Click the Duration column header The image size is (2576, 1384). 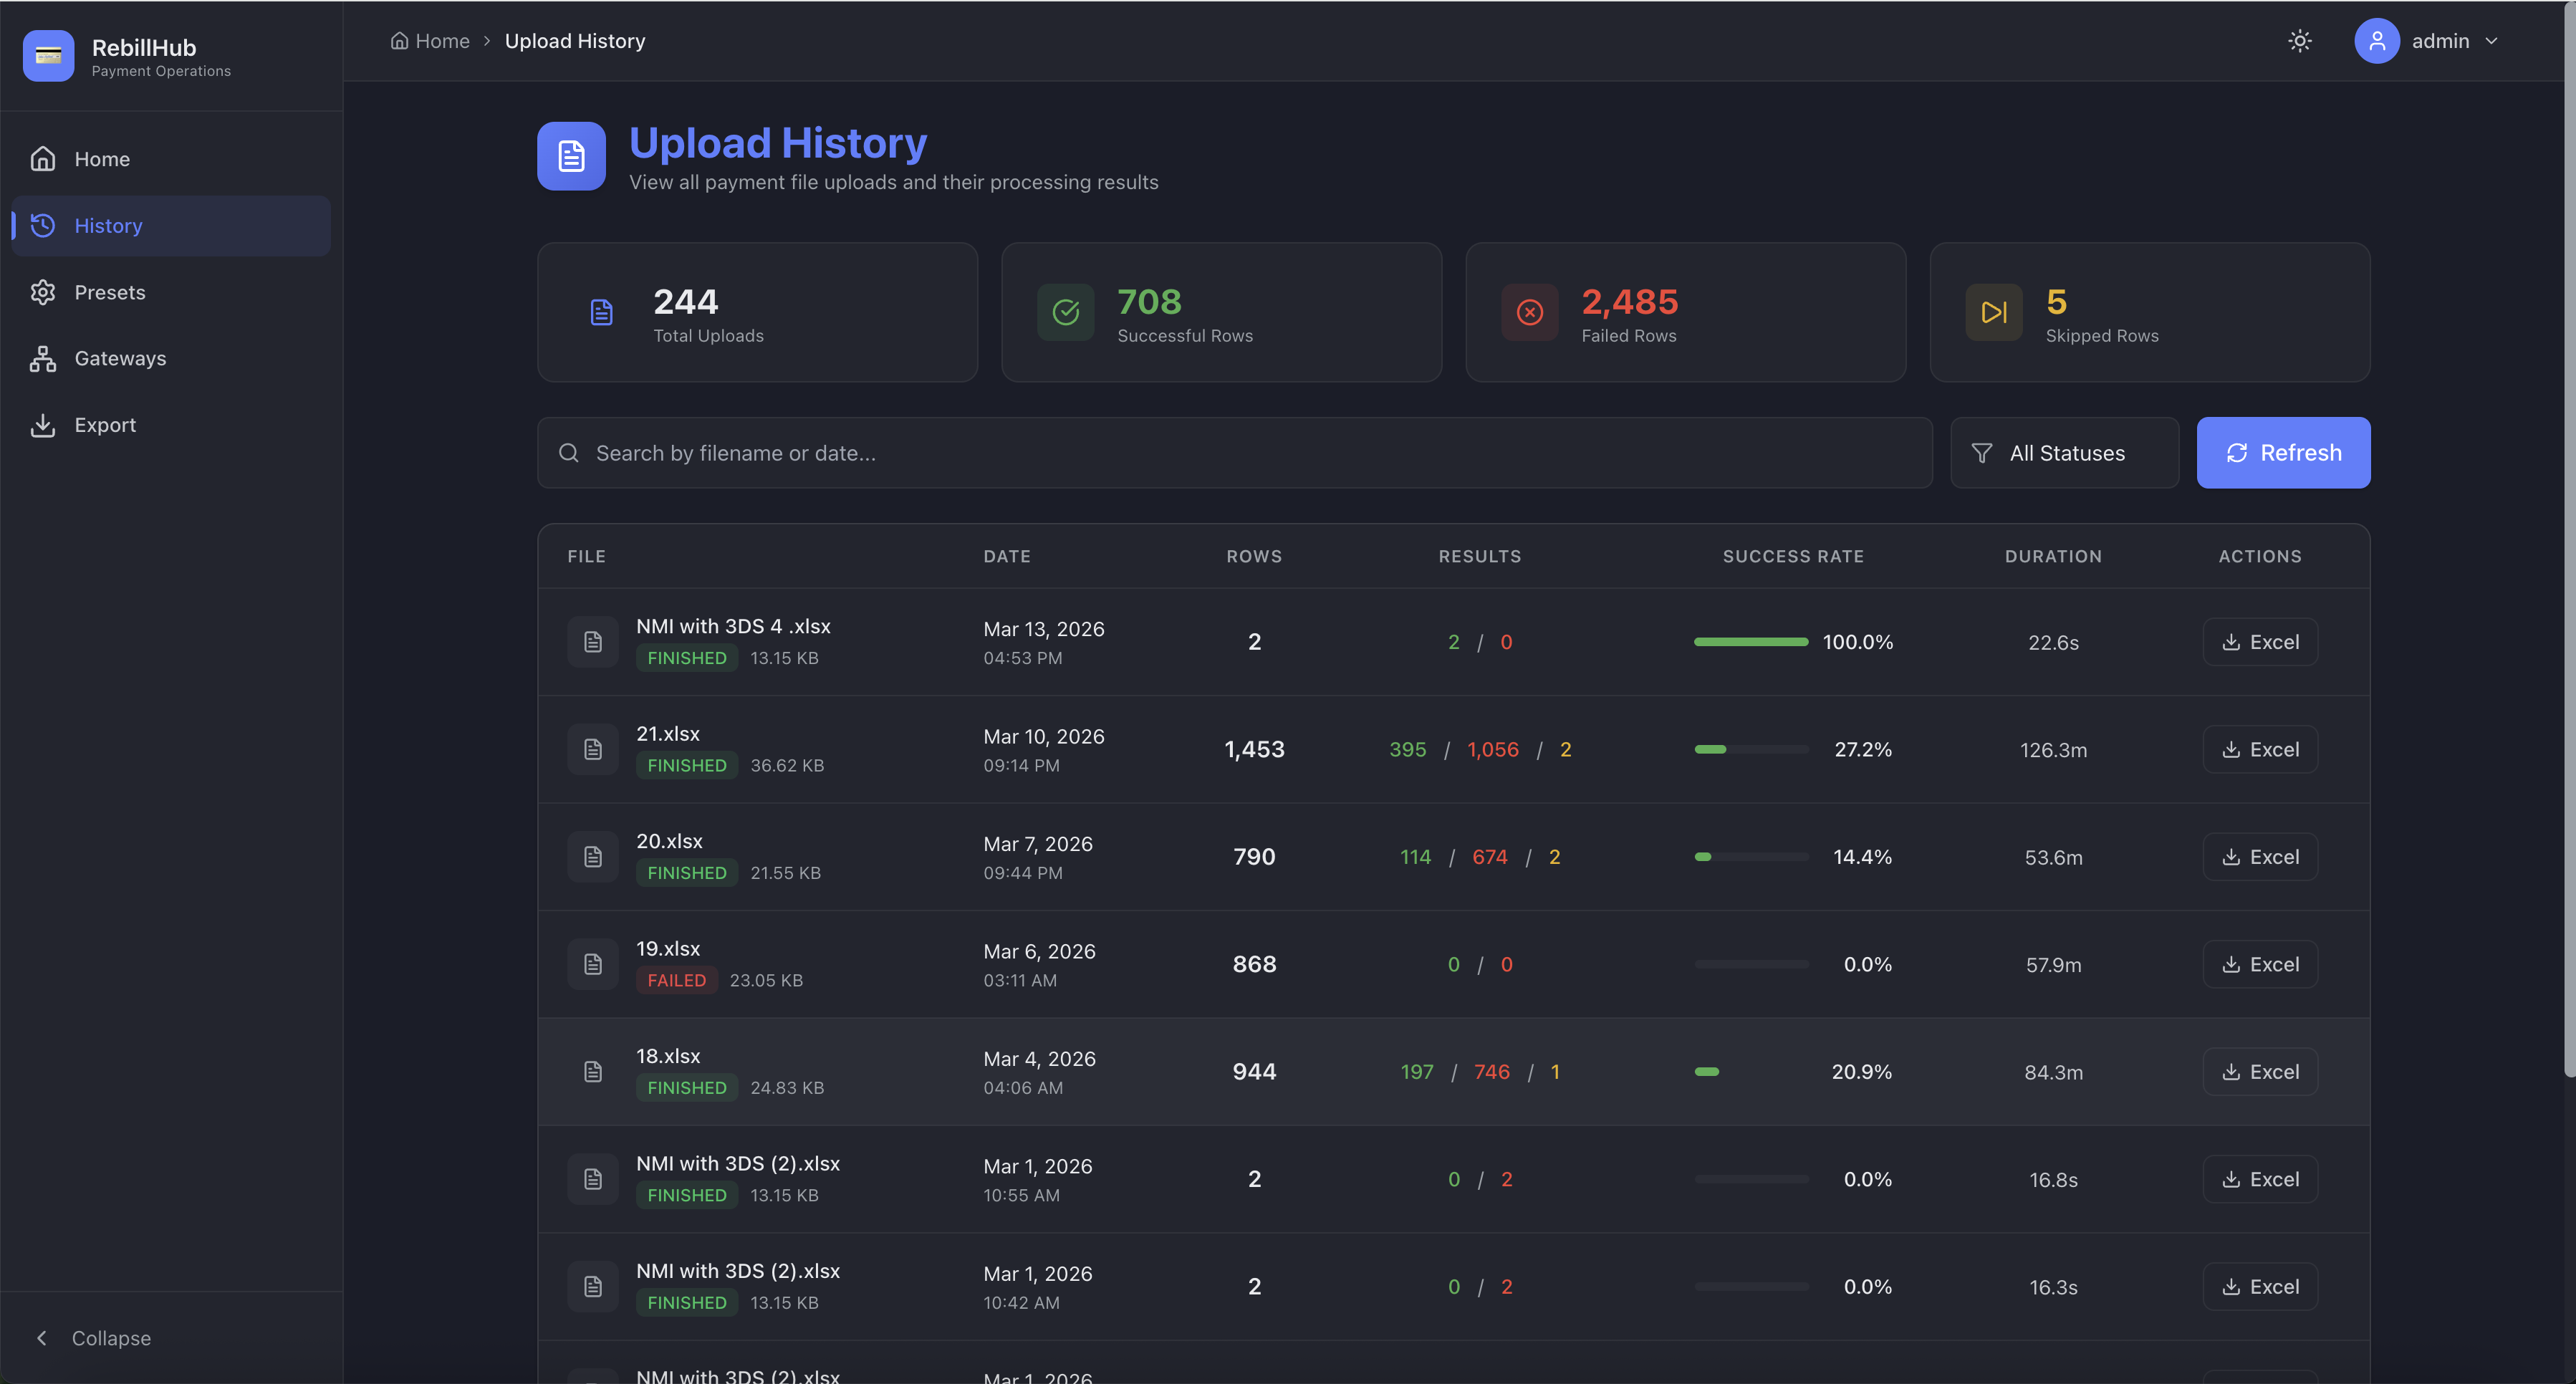[x=2053, y=556]
